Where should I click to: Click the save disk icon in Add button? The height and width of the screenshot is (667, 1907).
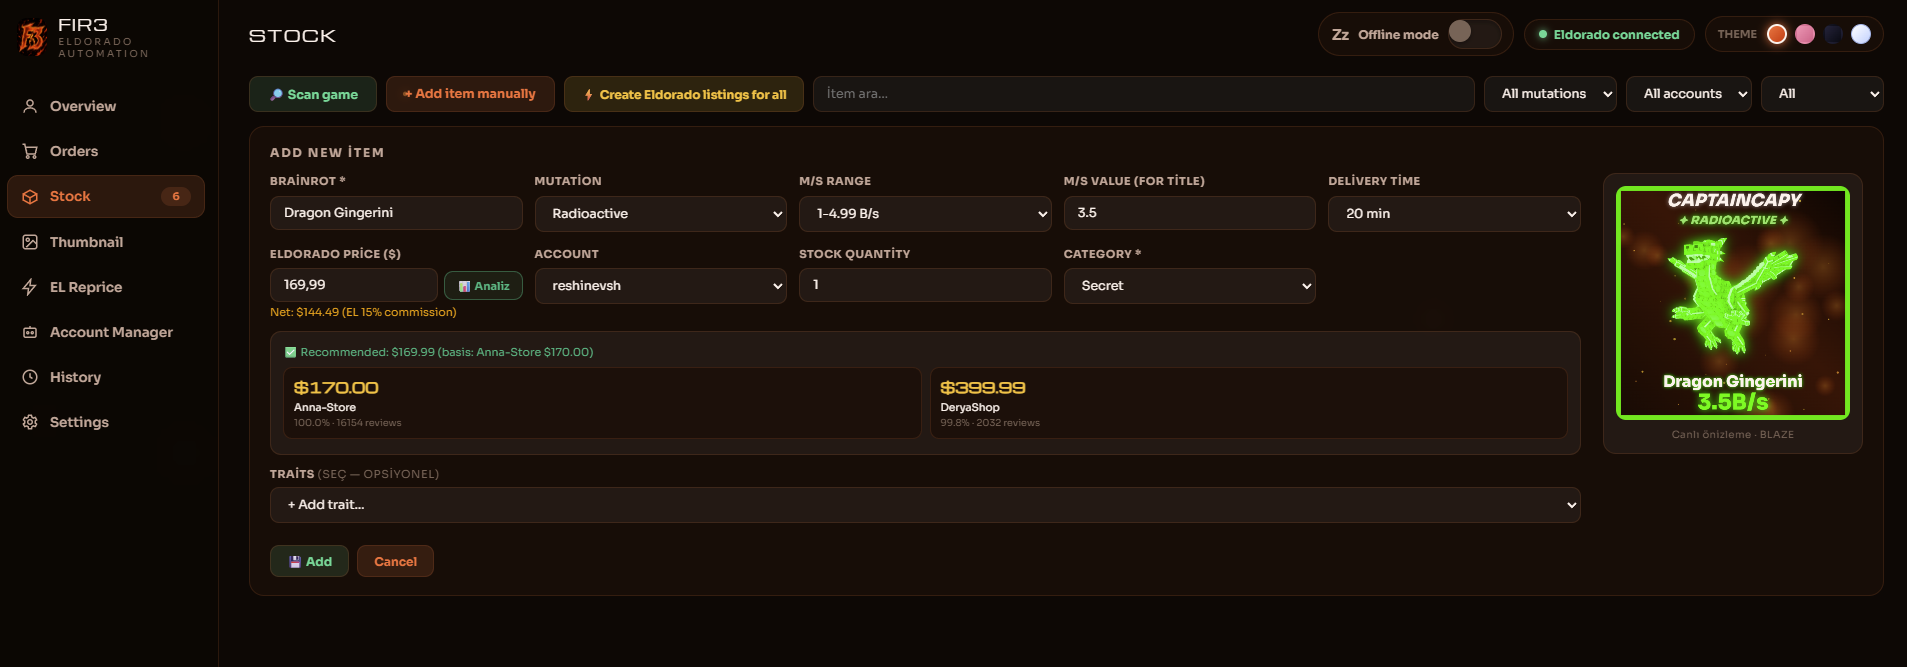[295, 562]
